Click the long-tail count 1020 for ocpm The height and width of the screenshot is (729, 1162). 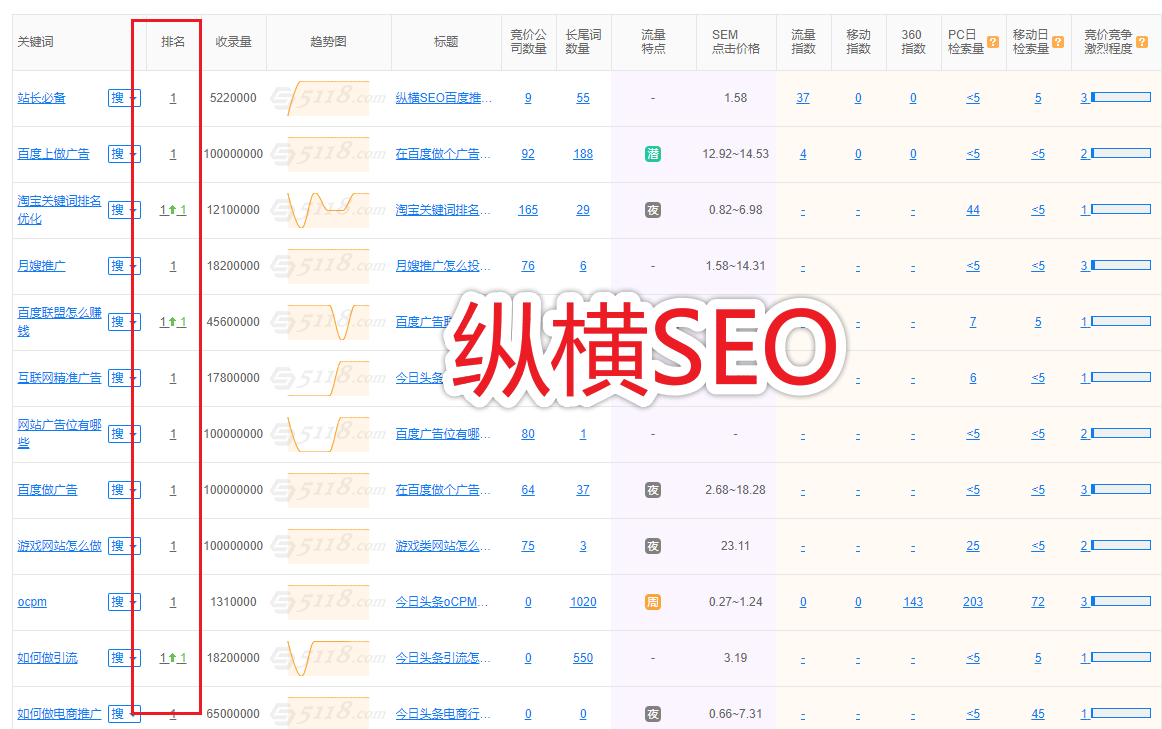point(583,601)
